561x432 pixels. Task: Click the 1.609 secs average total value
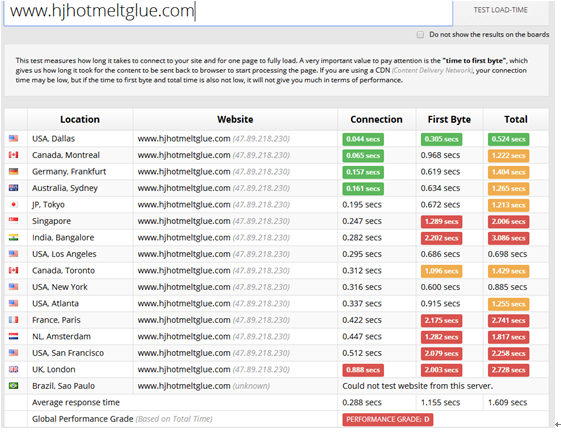pos(507,402)
